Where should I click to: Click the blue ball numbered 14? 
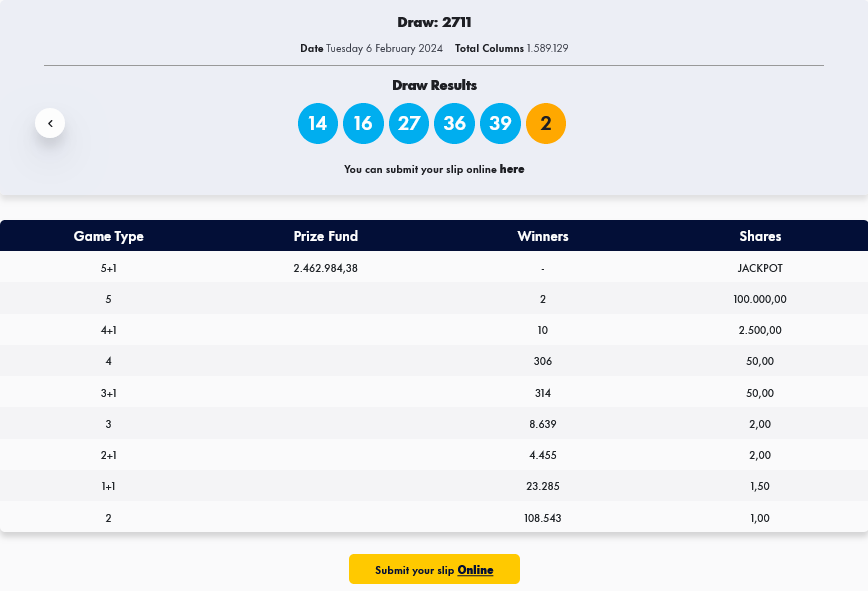coord(317,124)
